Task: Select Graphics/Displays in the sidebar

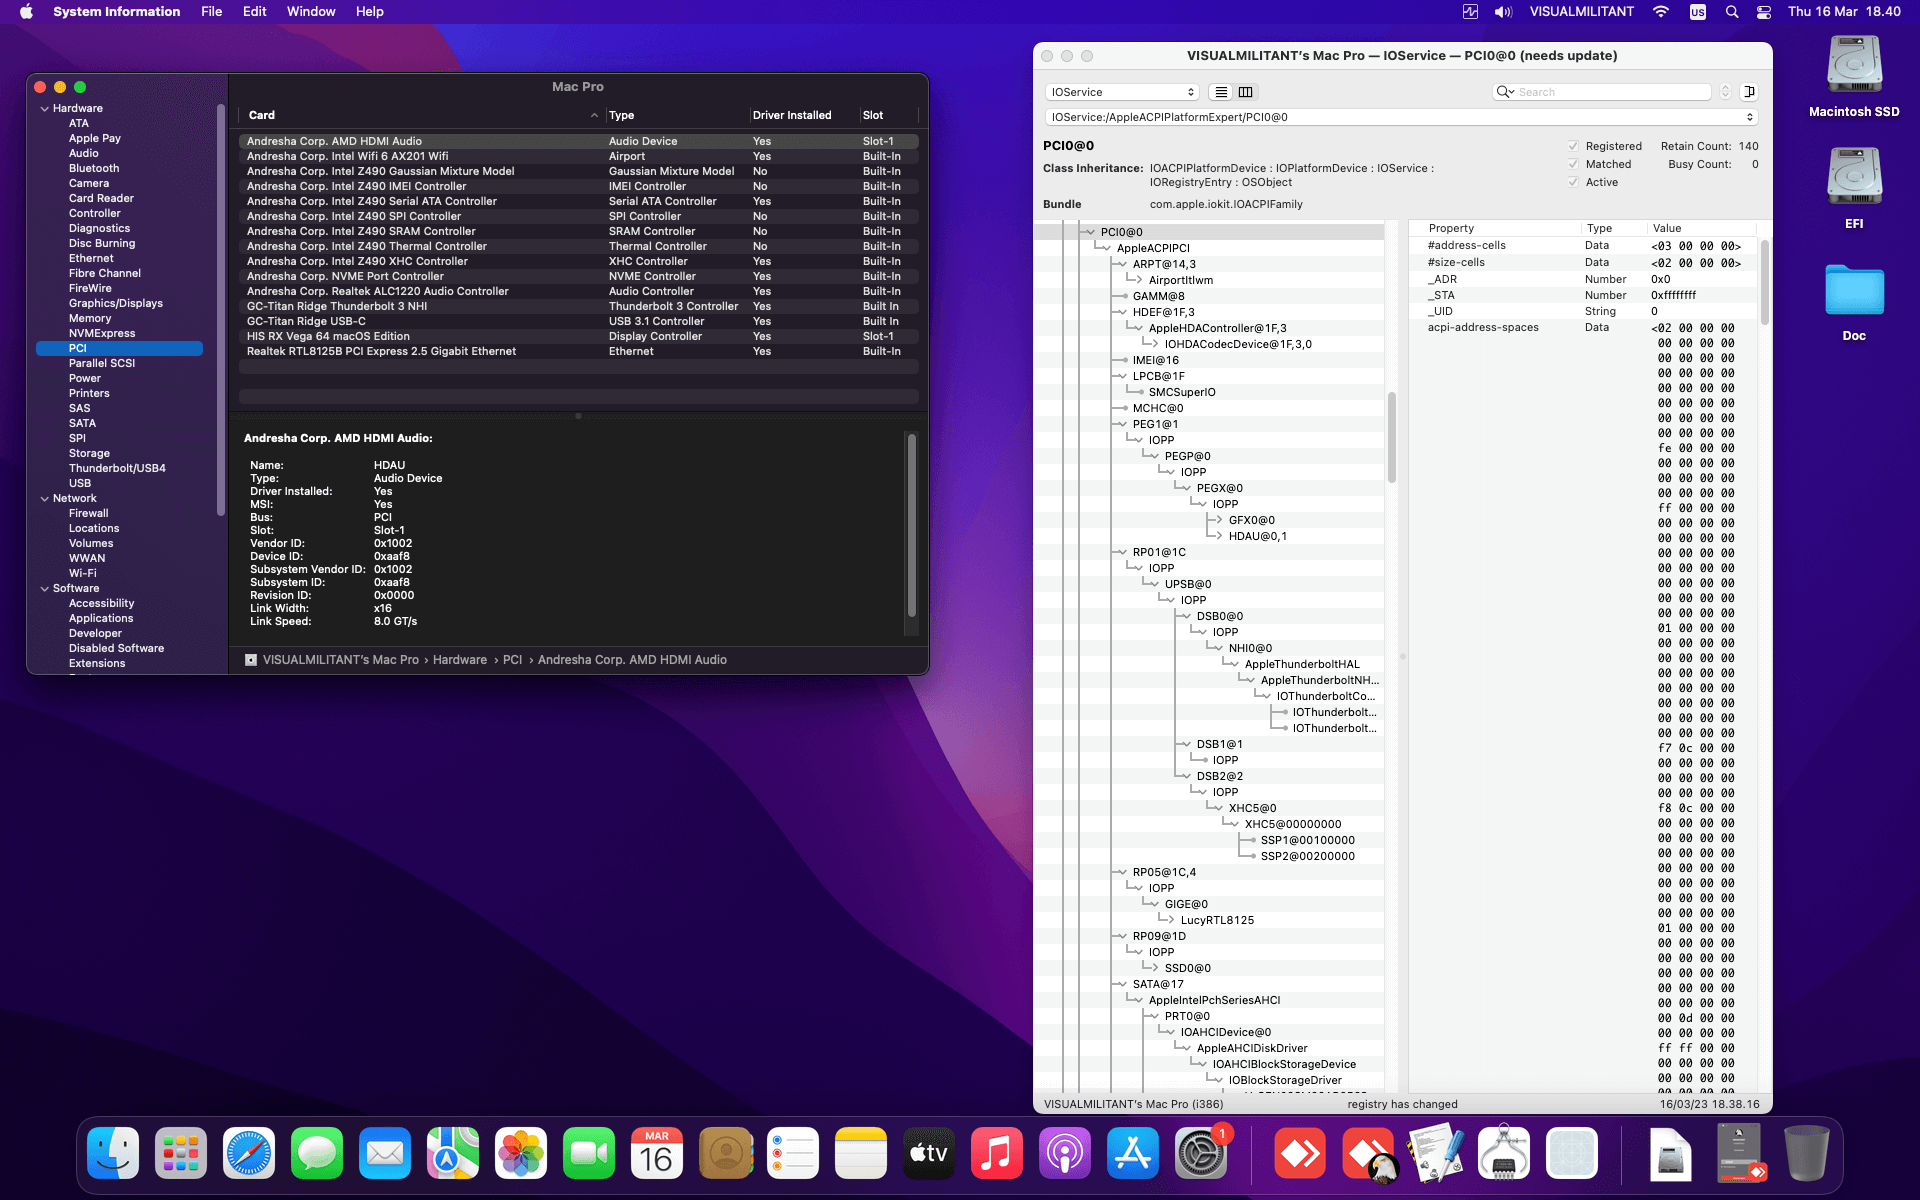Action: [115, 303]
